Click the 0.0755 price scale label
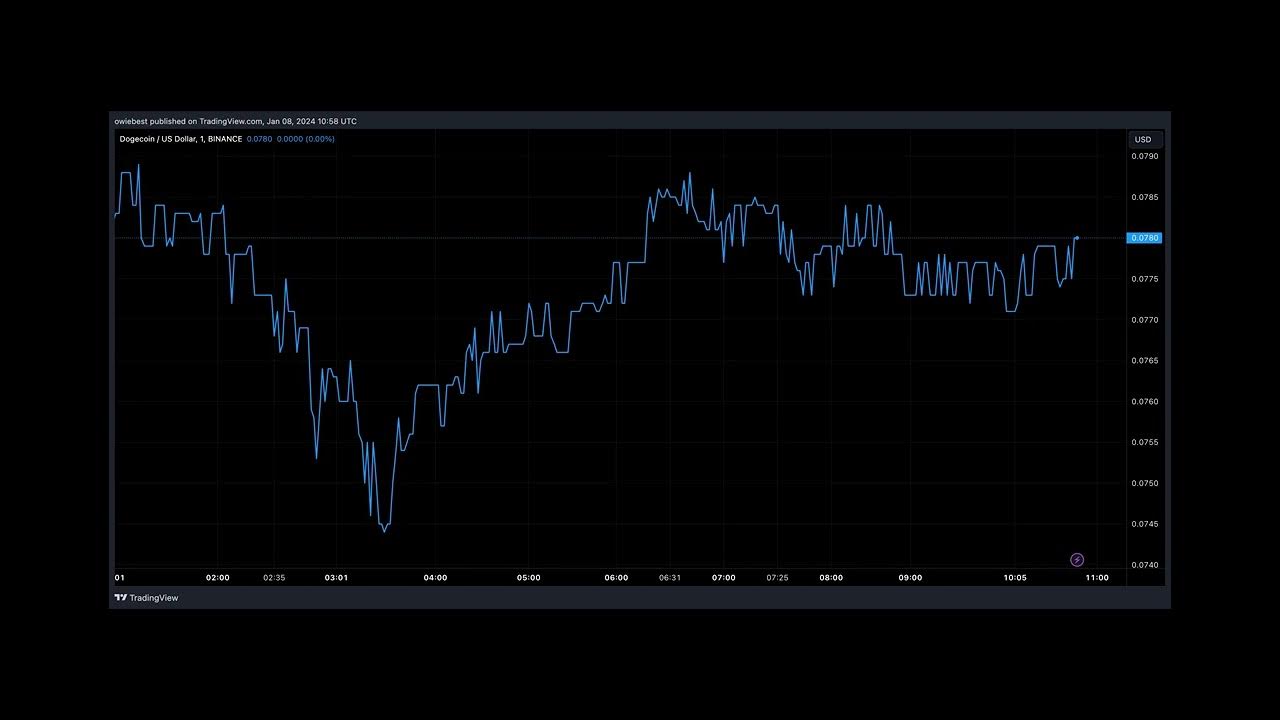1280x720 pixels. tap(1144, 442)
